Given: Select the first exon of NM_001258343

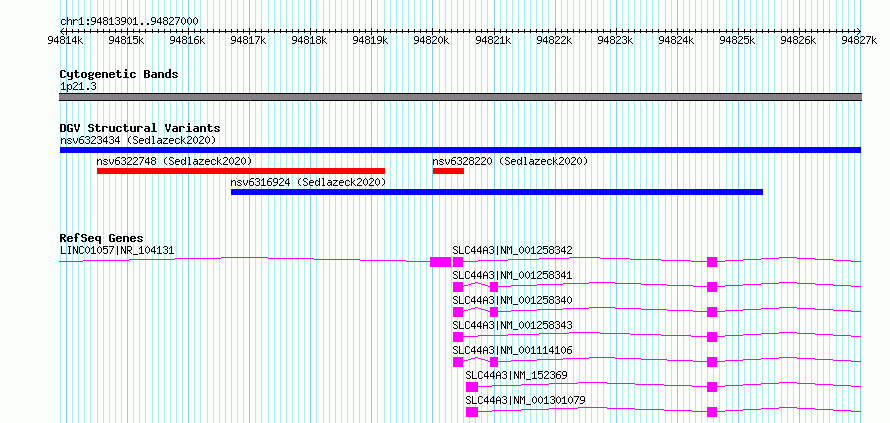Looking at the screenshot, I should [x=458, y=337].
